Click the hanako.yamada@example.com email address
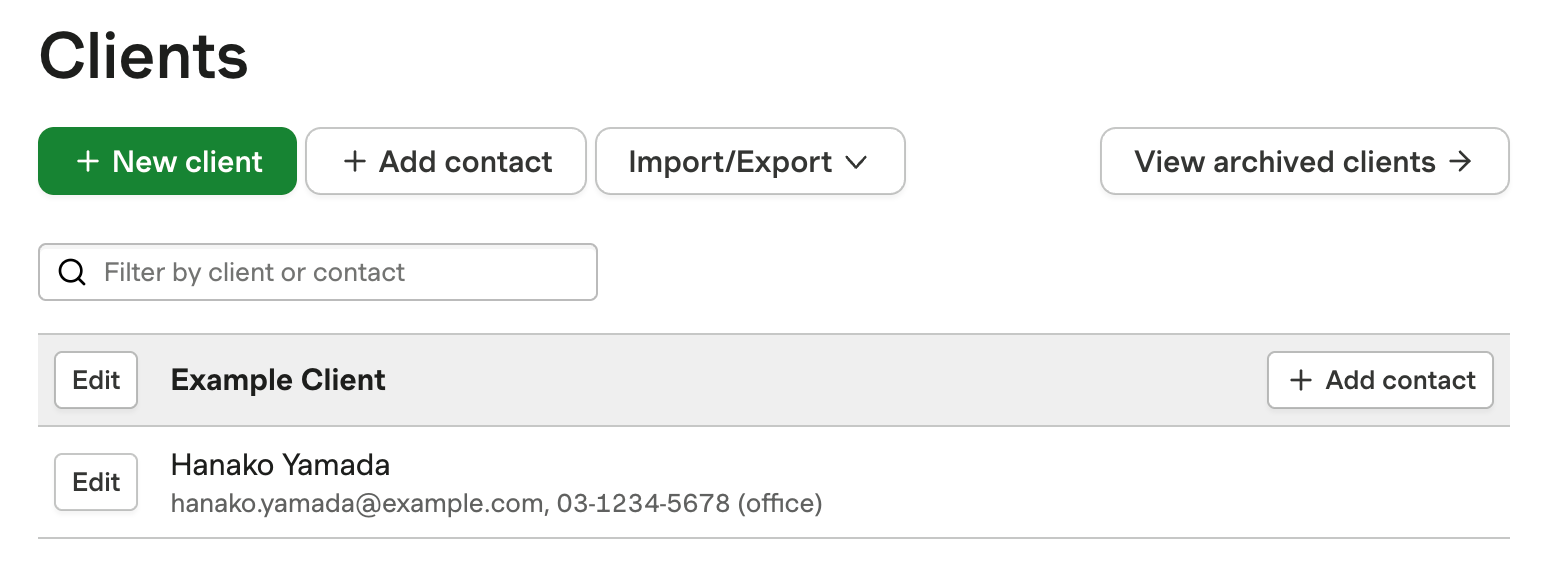This screenshot has width=1544, height=578. [357, 503]
